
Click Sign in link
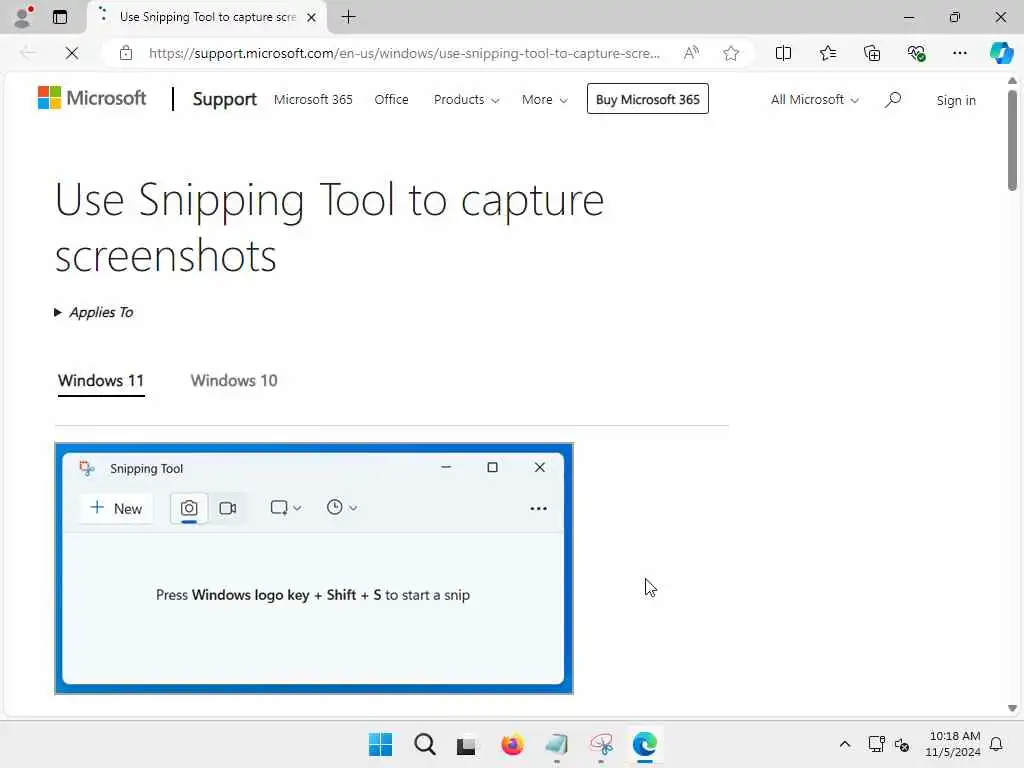tap(956, 100)
